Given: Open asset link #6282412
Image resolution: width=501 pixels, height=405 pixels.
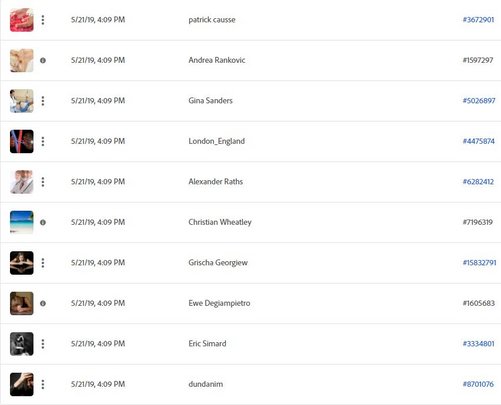Looking at the screenshot, I should click(478, 182).
